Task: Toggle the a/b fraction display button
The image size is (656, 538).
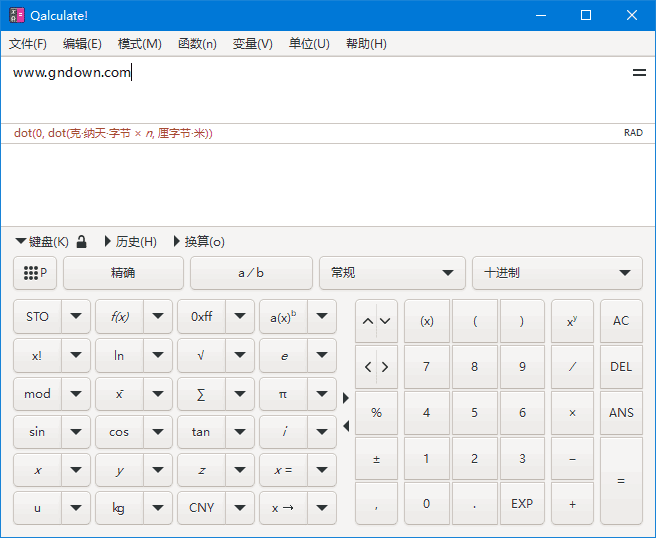Action: click(x=251, y=273)
